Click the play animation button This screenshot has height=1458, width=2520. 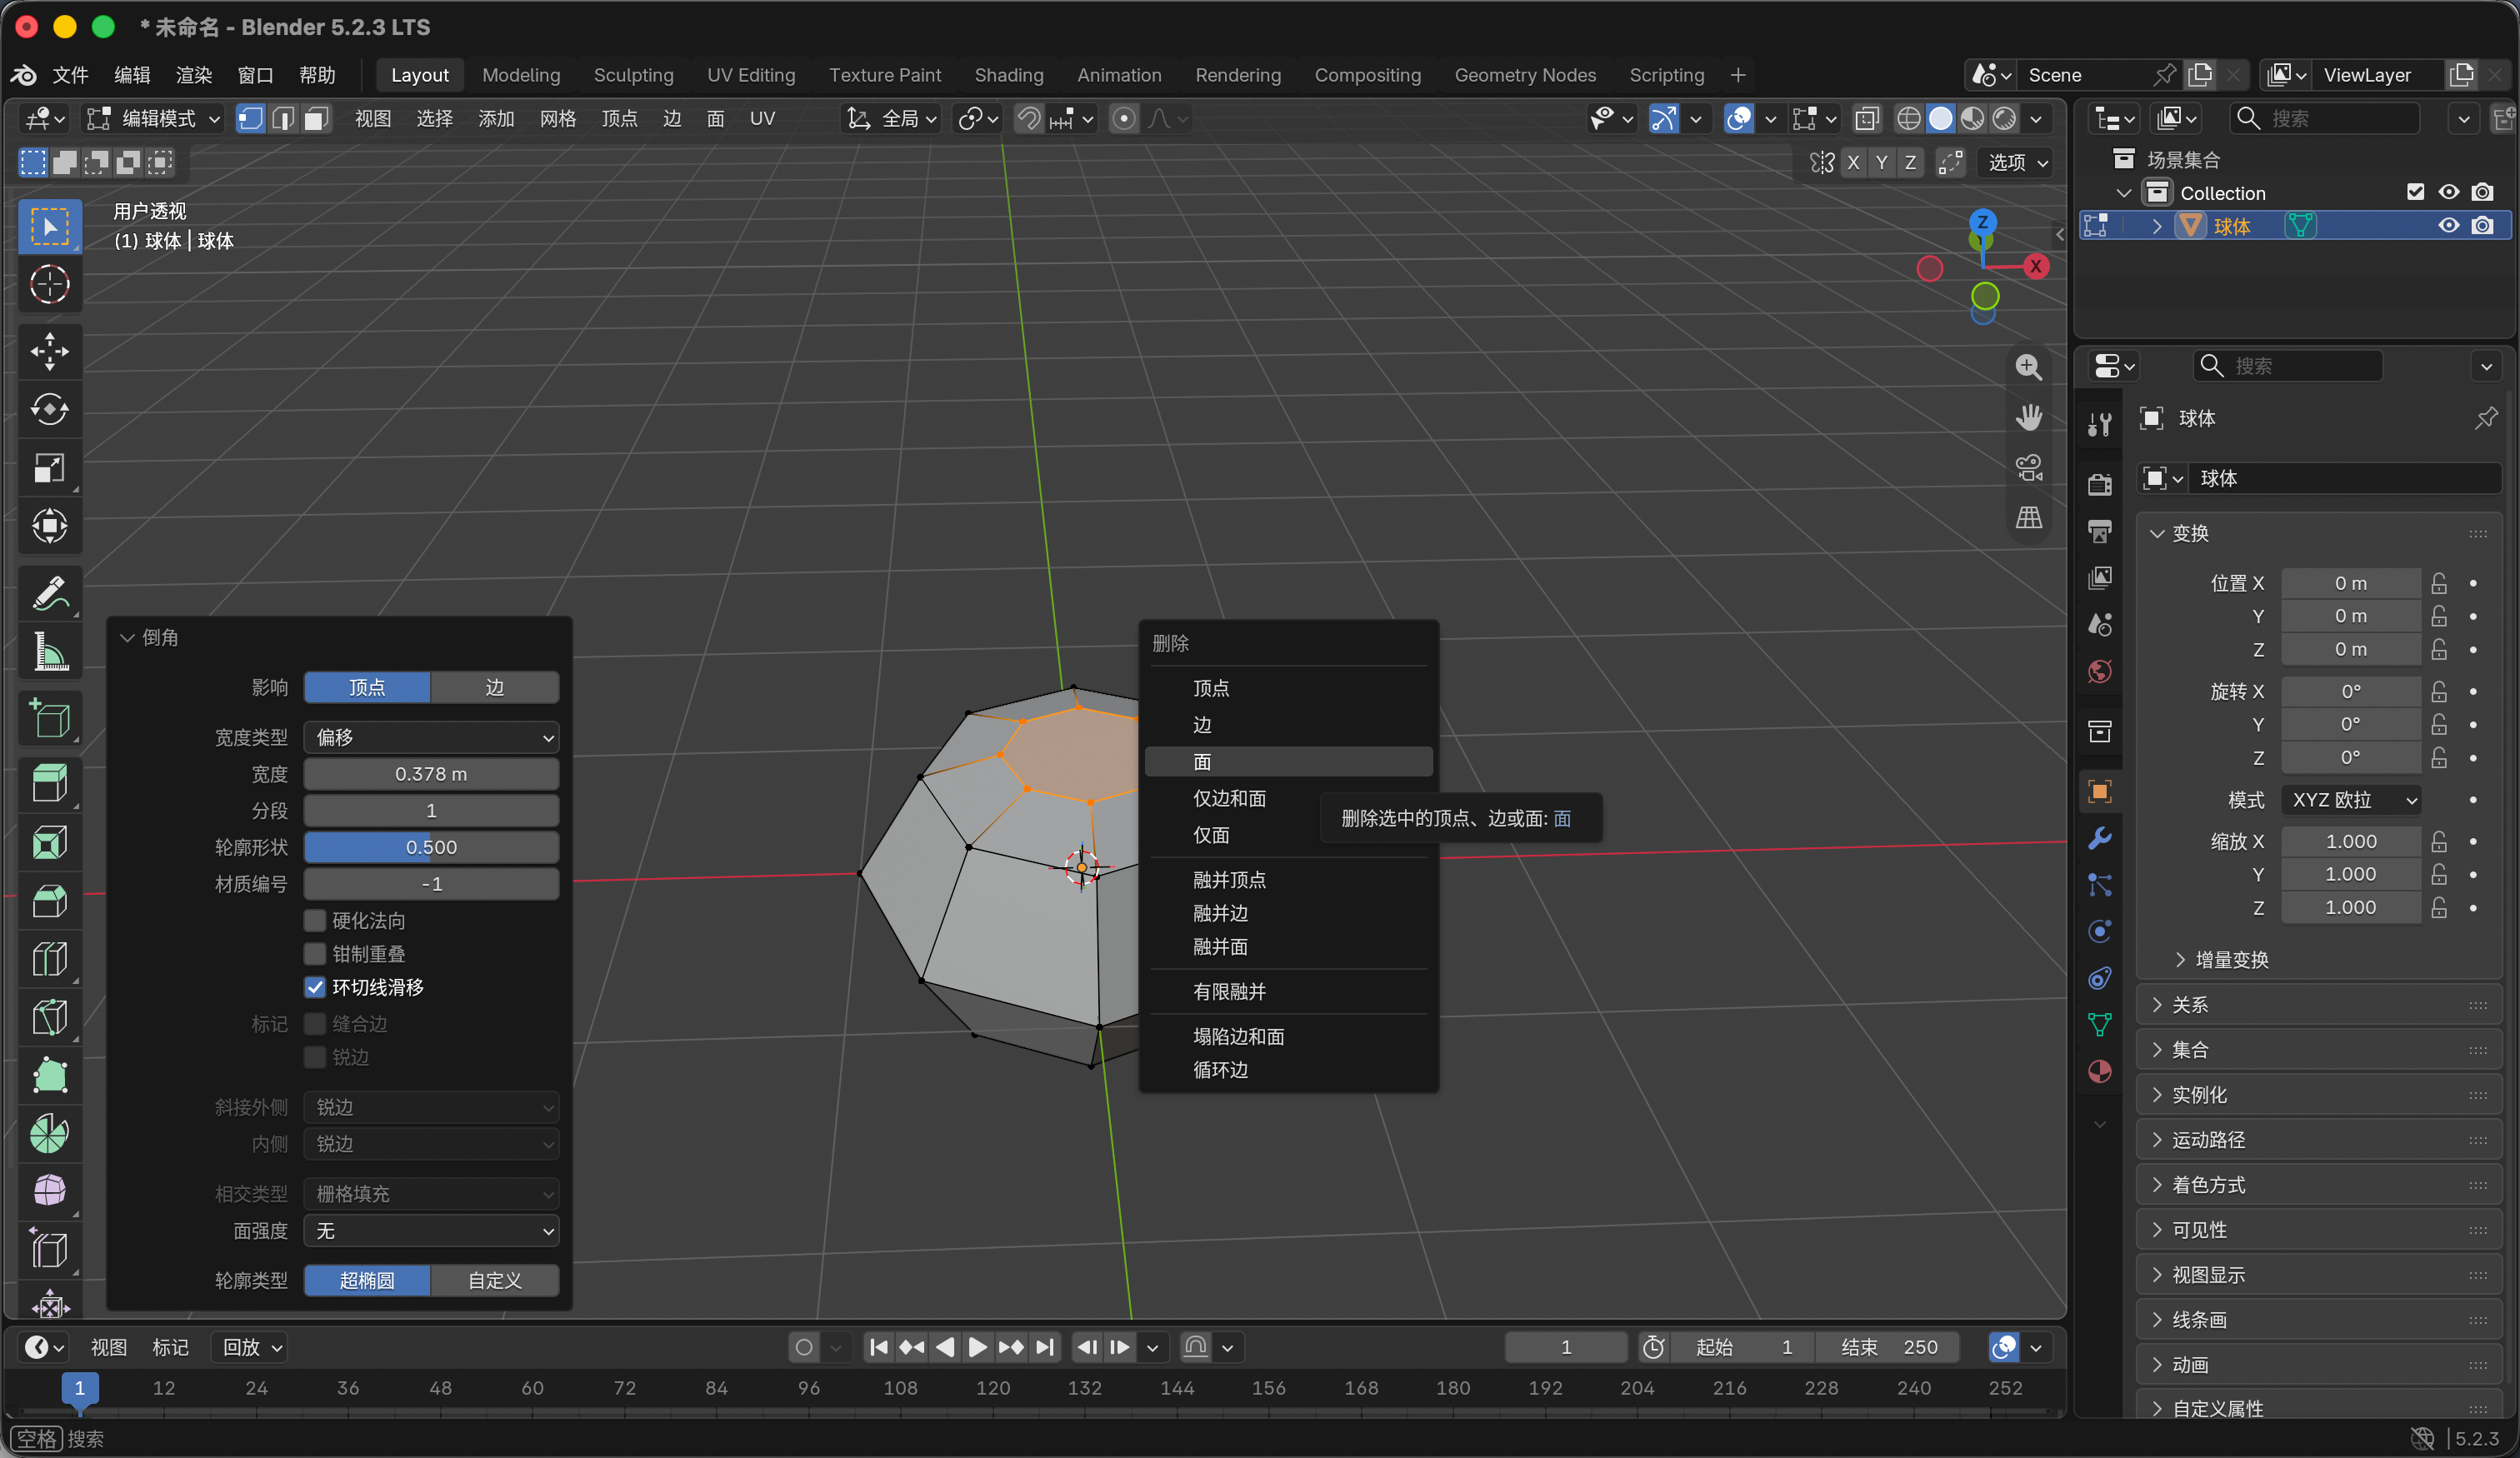(977, 1348)
